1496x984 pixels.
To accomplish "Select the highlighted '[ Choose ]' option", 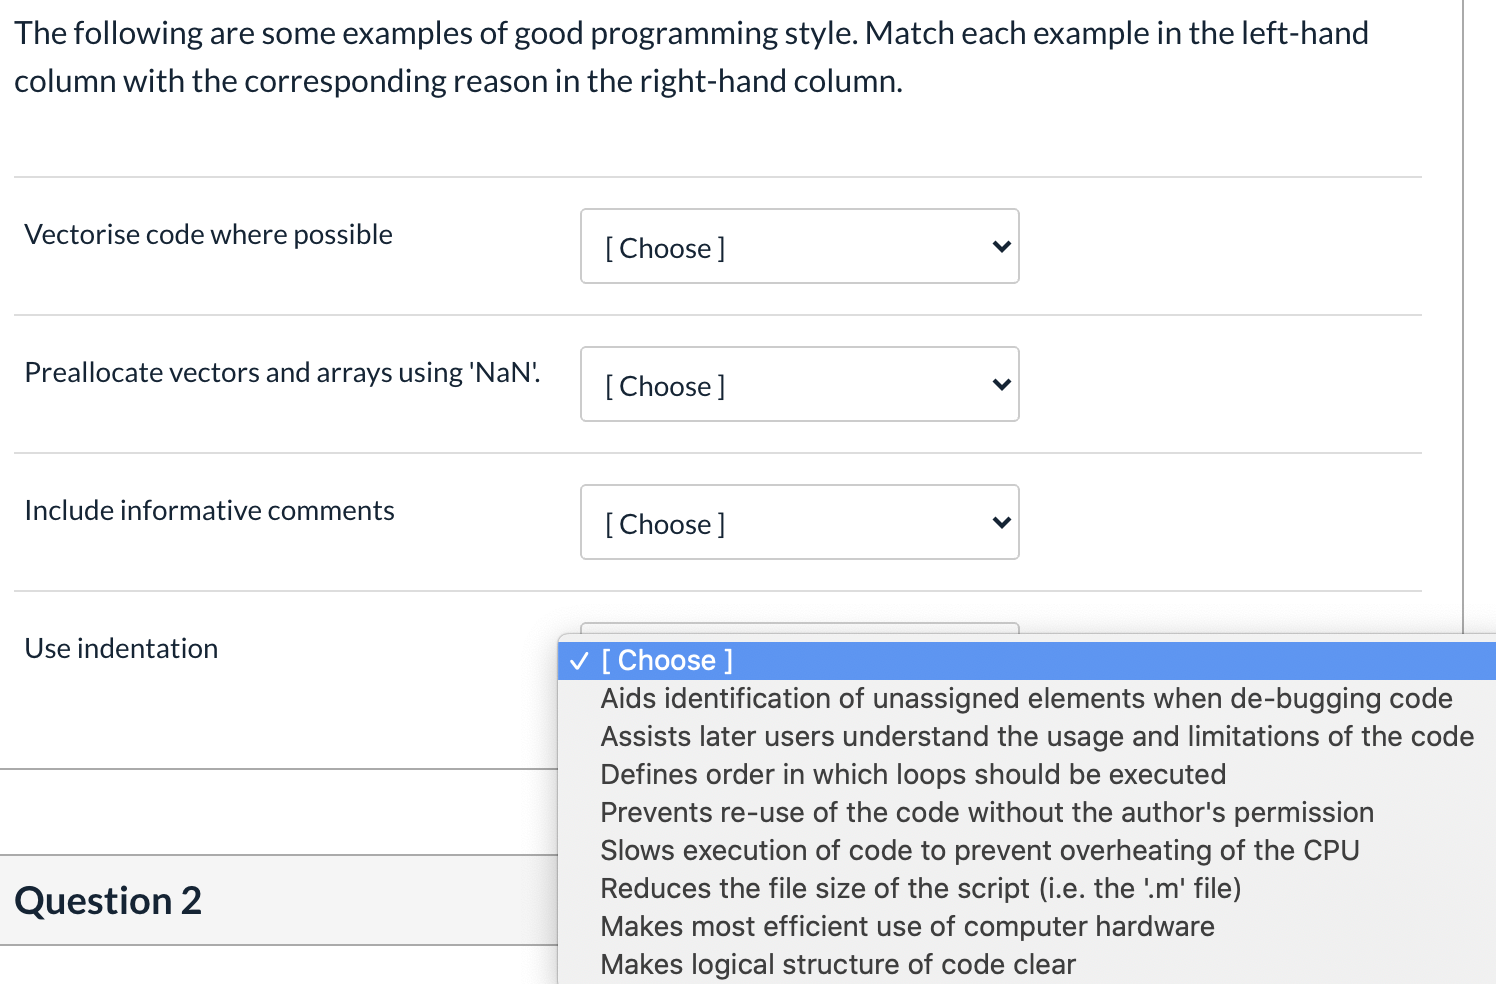I will [666, 660].
